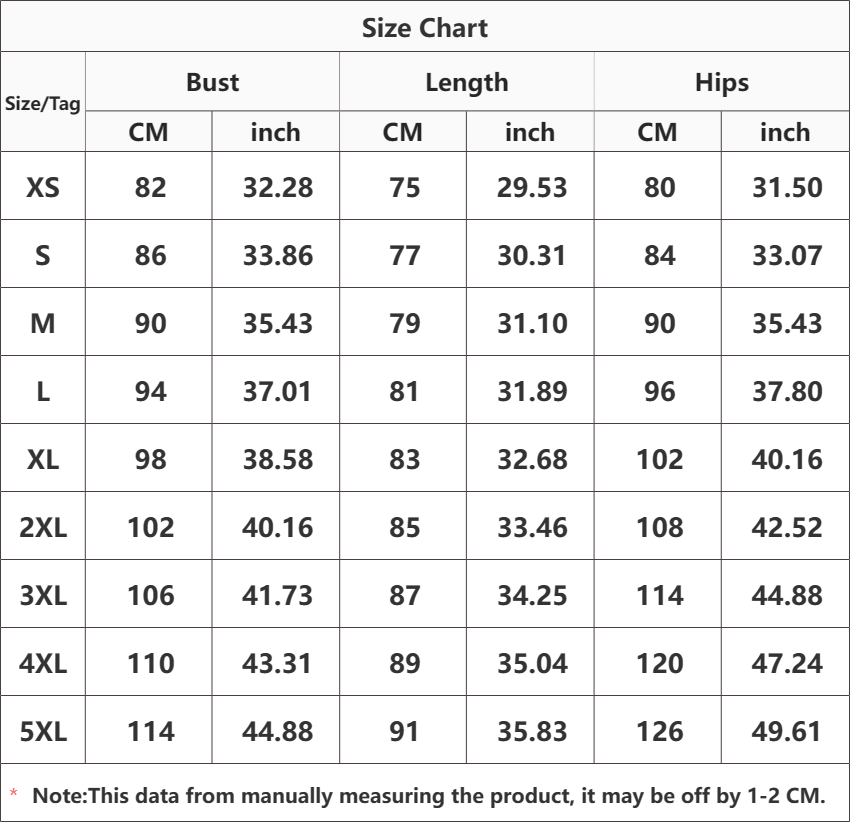Screen dimensions: 850x824
Task: Select the XS size row label
Action: (x=43, y=187)
